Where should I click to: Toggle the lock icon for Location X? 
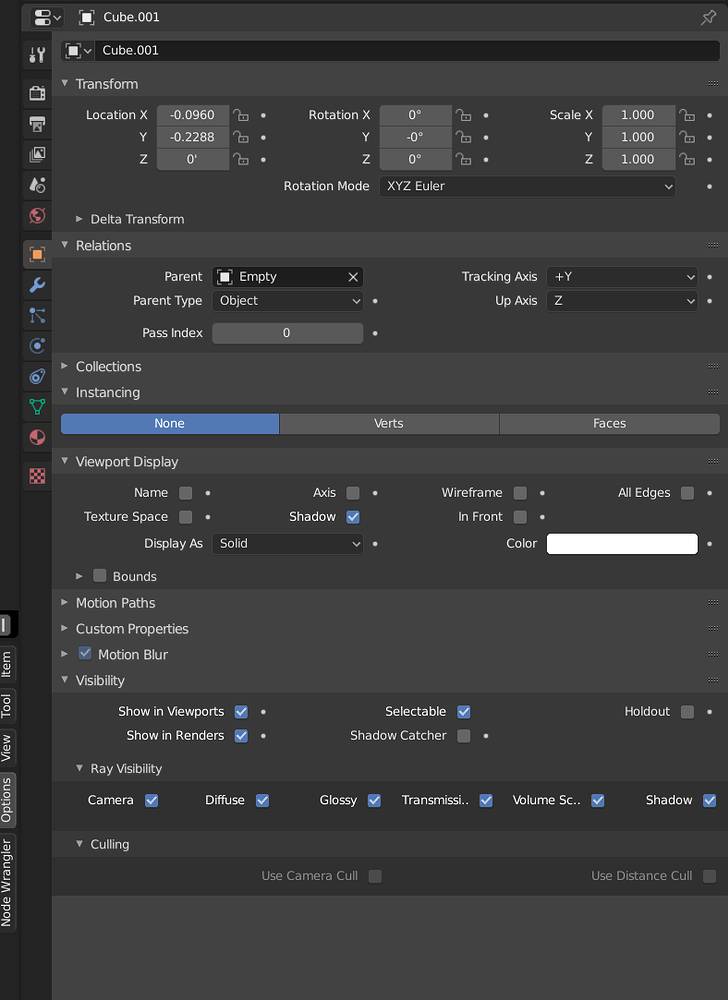[240, 115]
